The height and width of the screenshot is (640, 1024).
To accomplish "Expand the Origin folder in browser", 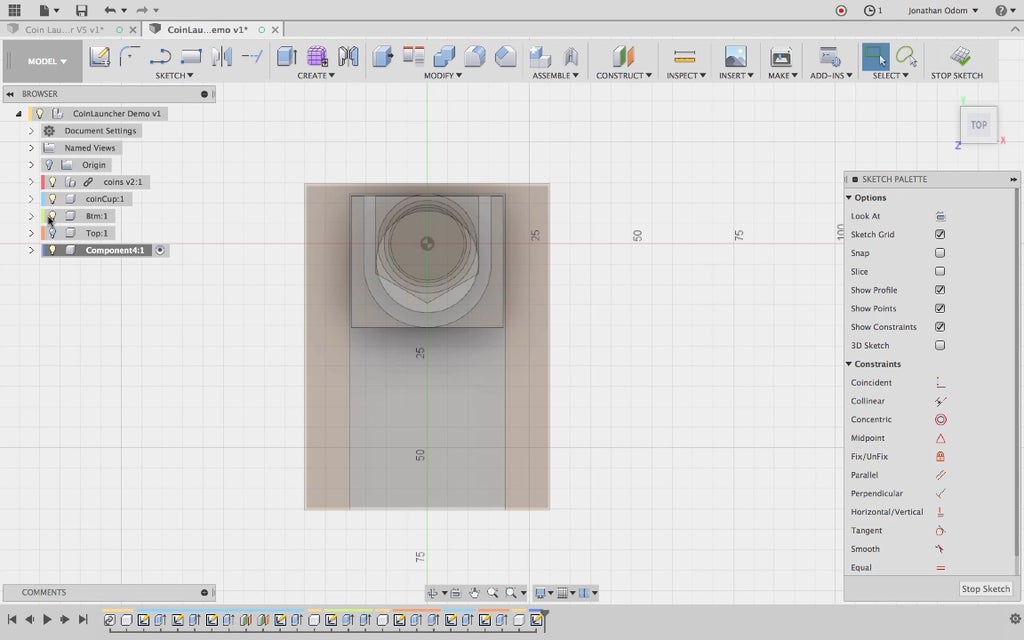I will [31, 165].
